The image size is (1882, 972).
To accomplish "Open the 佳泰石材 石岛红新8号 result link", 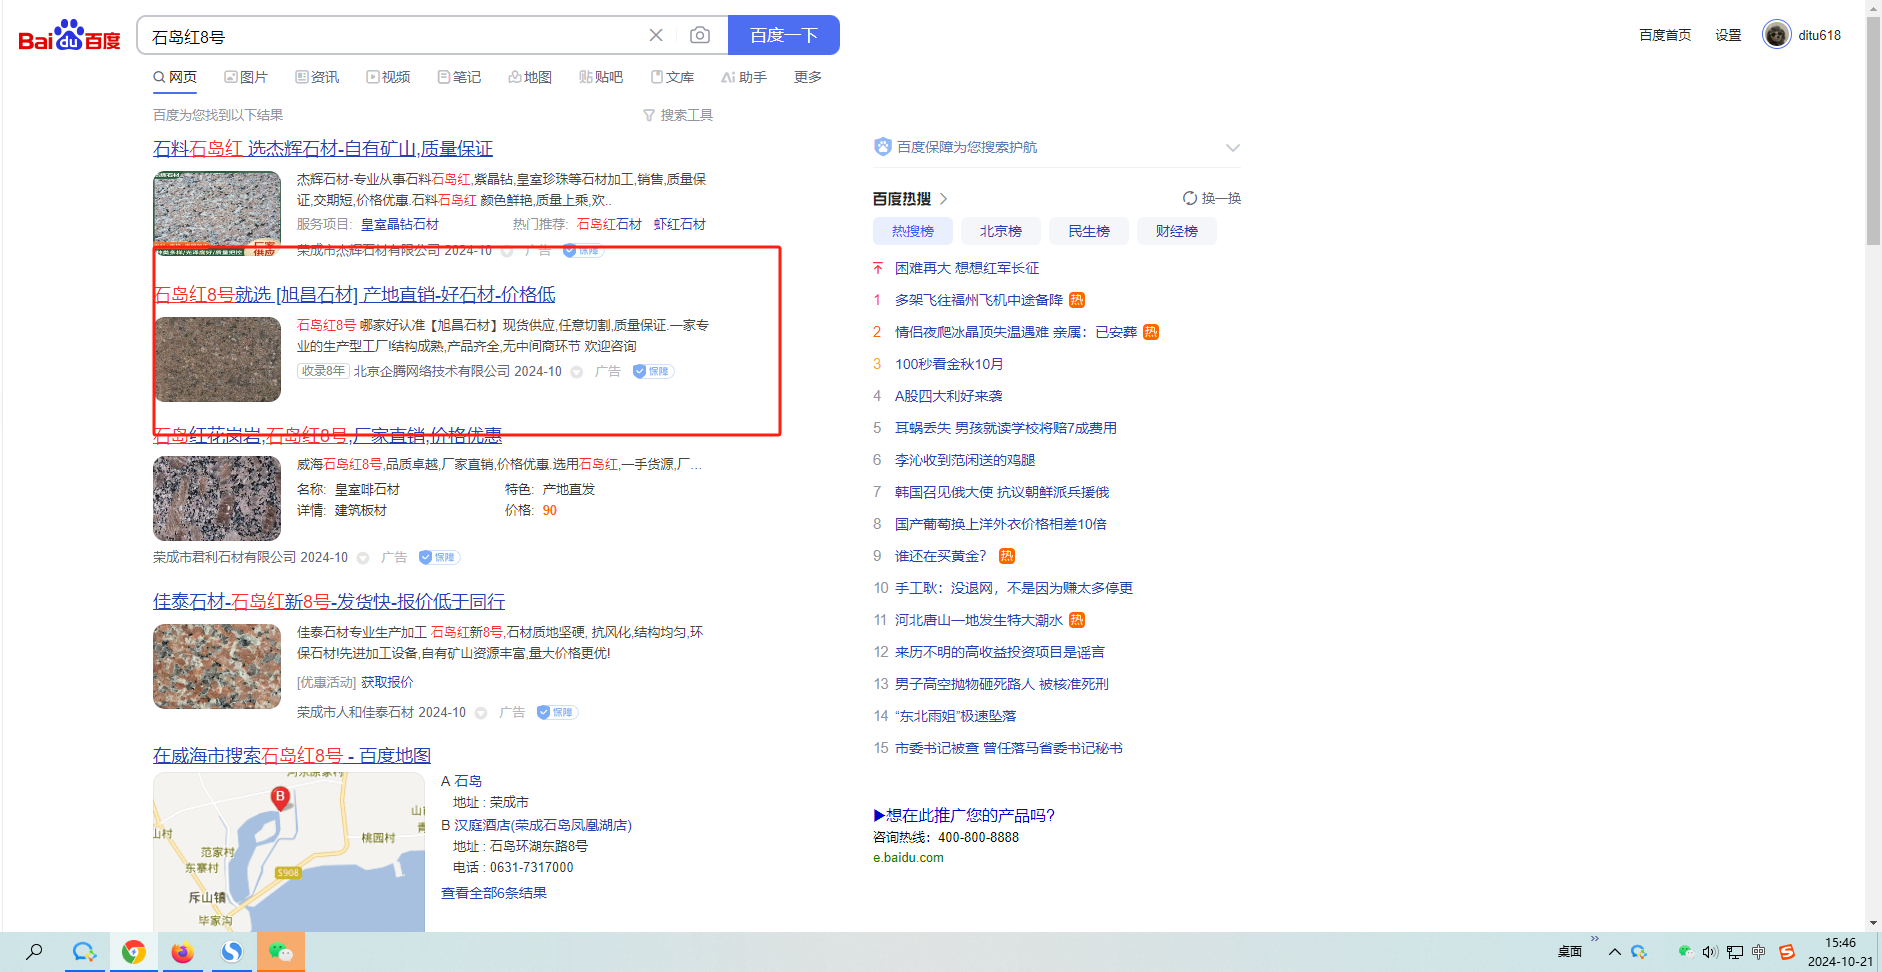I will pyautogui.click(x=329, y=601).
